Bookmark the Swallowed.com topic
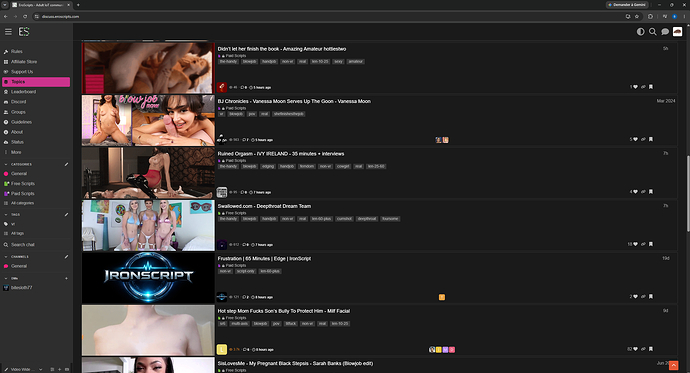The width and height of the screenshot is (690, 373). 651,244
